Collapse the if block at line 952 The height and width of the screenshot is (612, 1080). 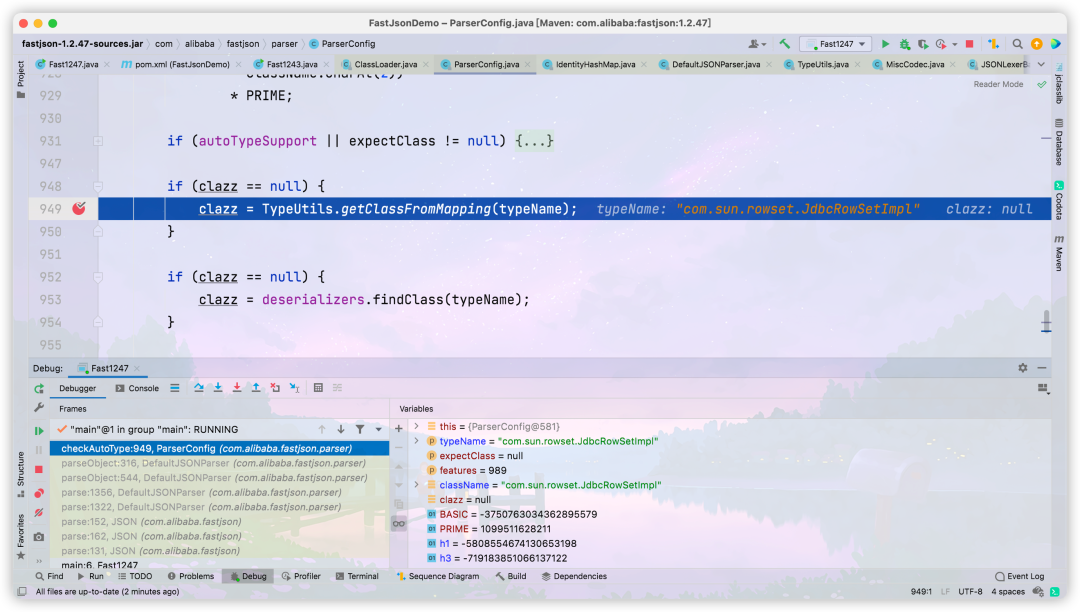(98, 277)
